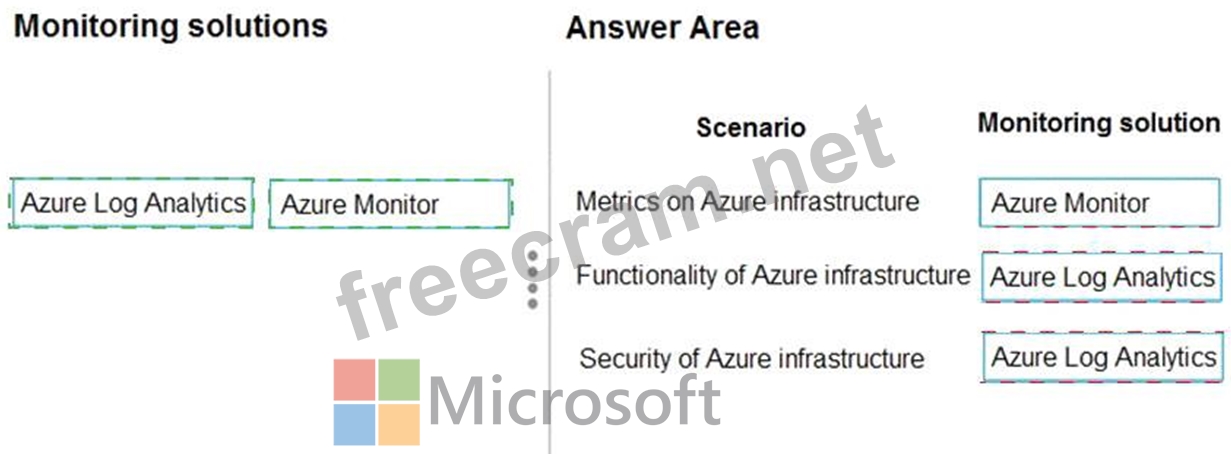Click the three-dot splitter handle
Viewport: 1231px width, 454px height.
point(533,280)
